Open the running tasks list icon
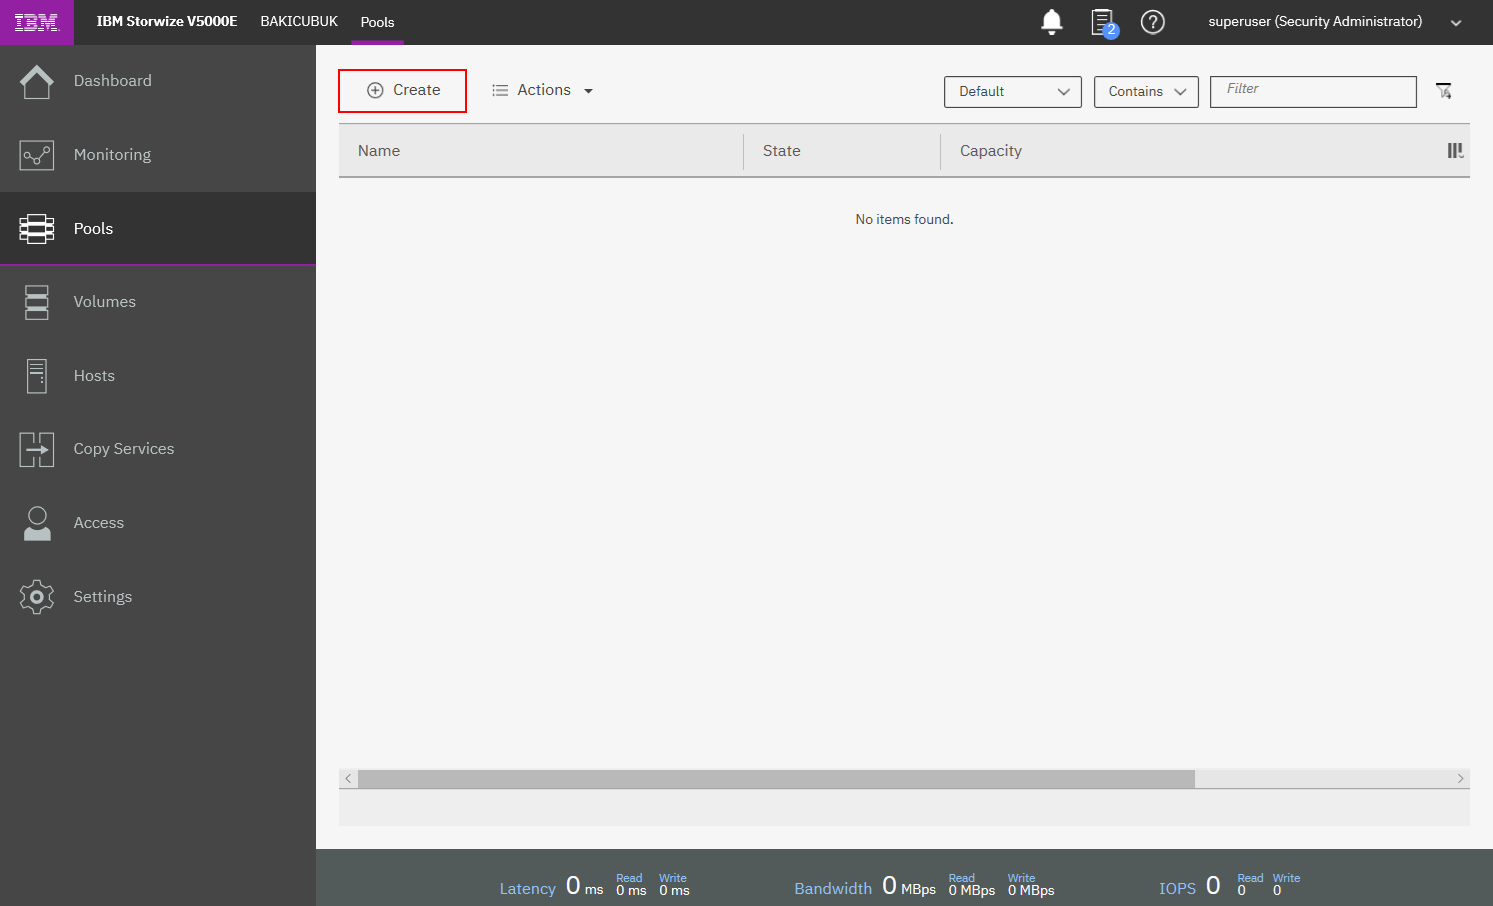This screenshot has width=1493, height=906. (1102, 22)
